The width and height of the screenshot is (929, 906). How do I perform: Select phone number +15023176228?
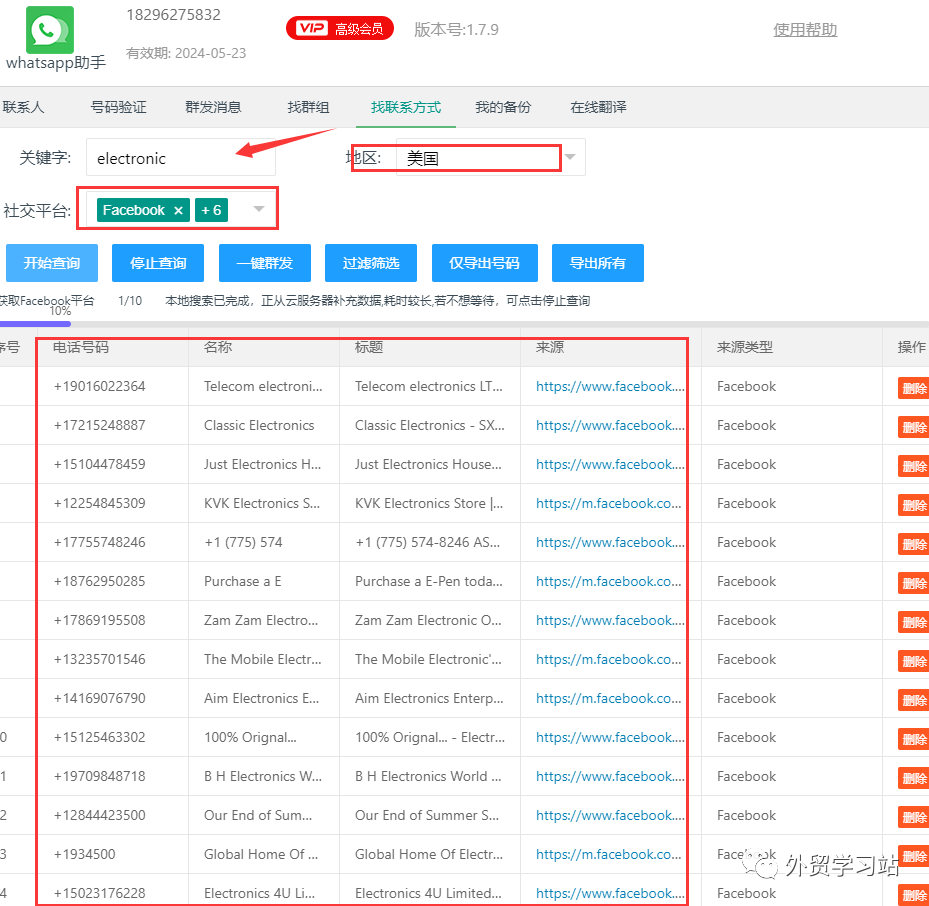[100, 894]
